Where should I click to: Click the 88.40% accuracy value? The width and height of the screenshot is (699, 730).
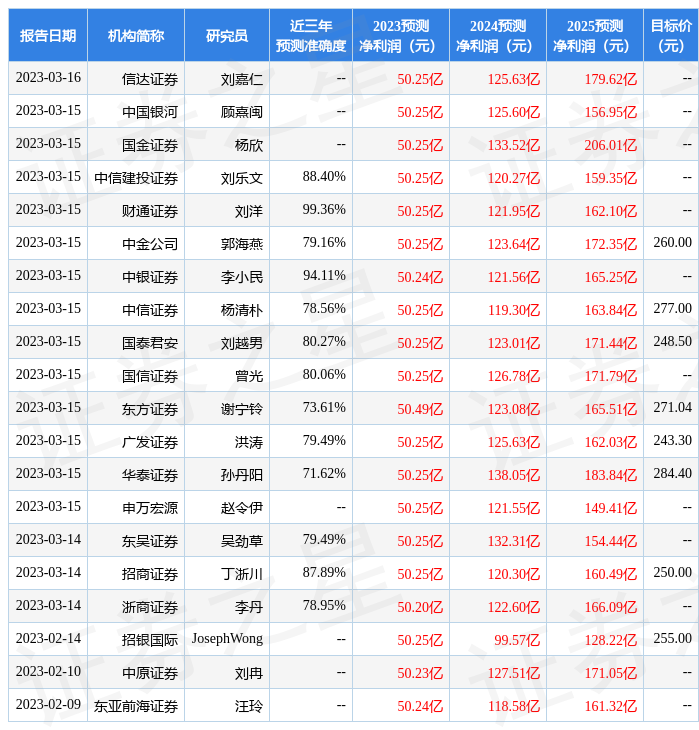pyautogui.click(x=324, y=176)
